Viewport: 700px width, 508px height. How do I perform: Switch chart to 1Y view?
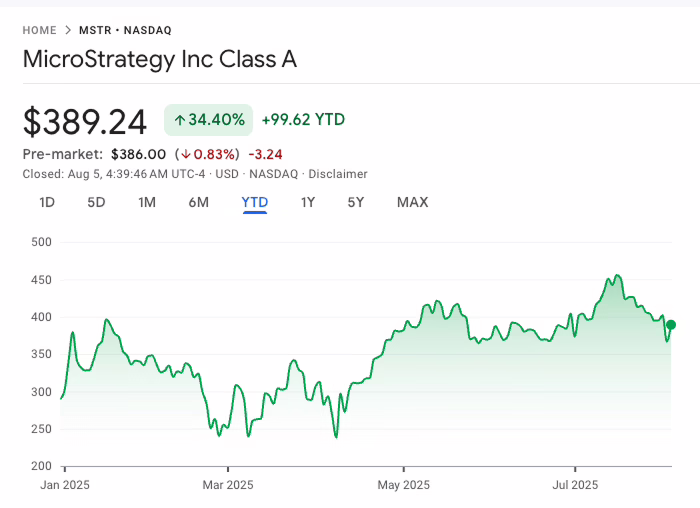pos(308,202)
